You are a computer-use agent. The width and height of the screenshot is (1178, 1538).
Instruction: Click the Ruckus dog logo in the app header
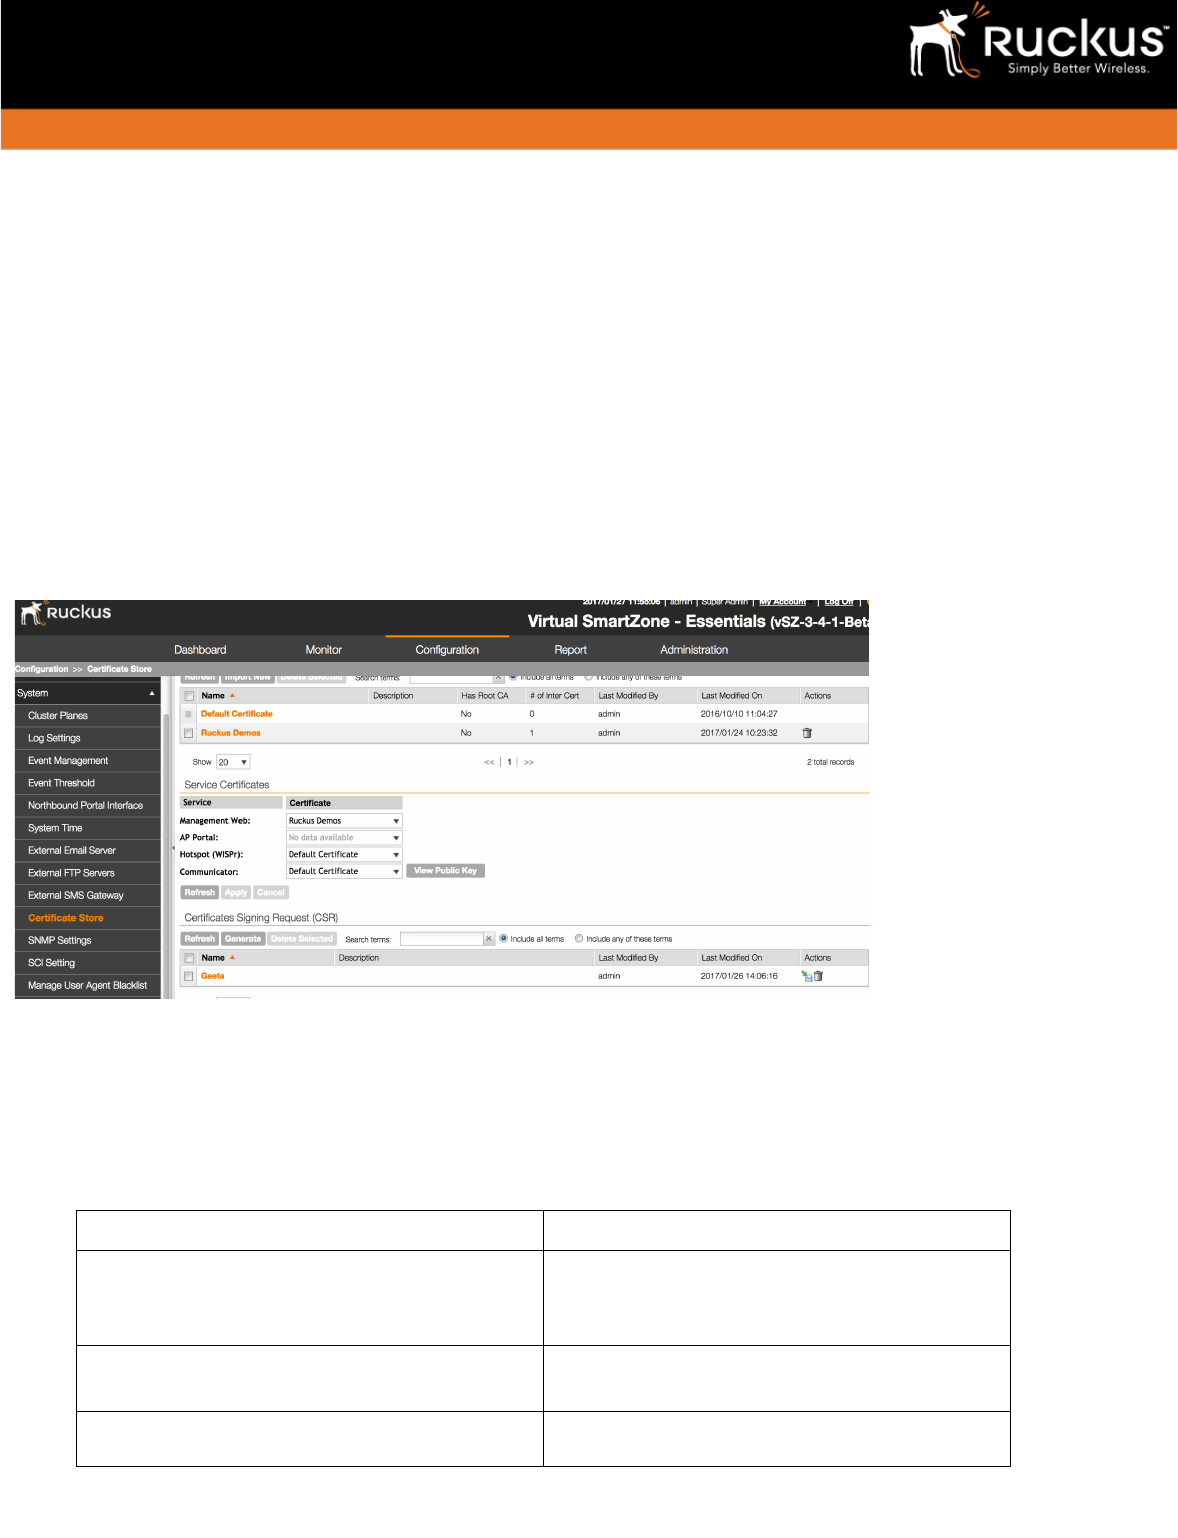click(33, 613)
